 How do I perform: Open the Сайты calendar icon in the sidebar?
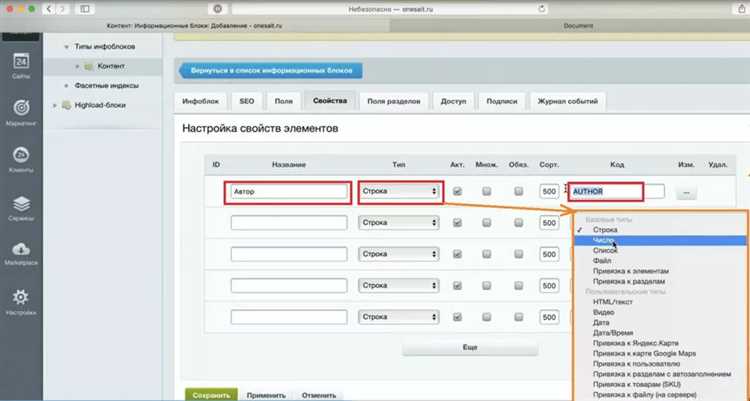click(x=21, y=62)
